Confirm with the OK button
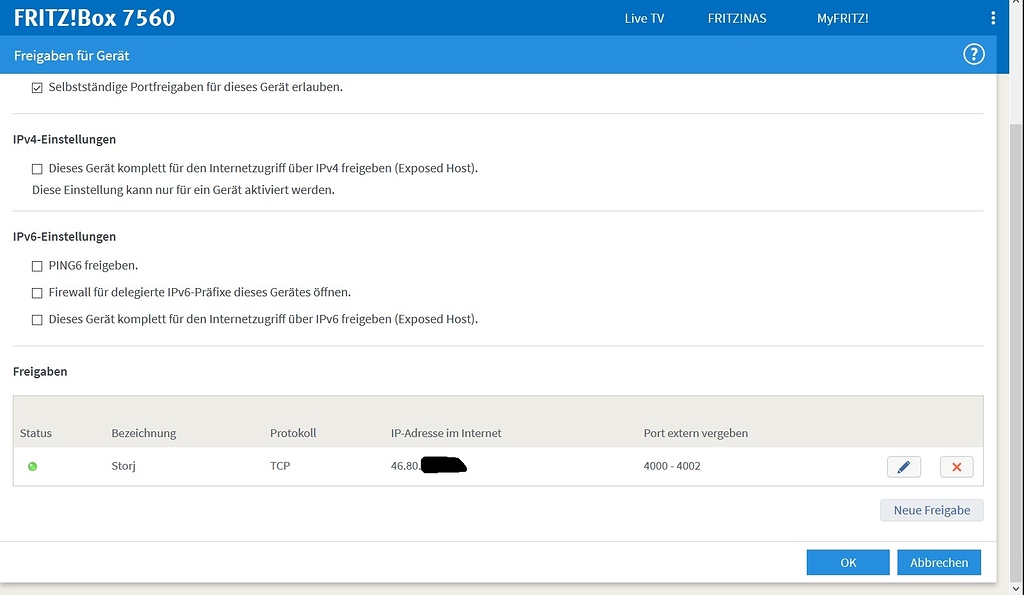The image size is (1024, 595). click(x=848, y=562)
